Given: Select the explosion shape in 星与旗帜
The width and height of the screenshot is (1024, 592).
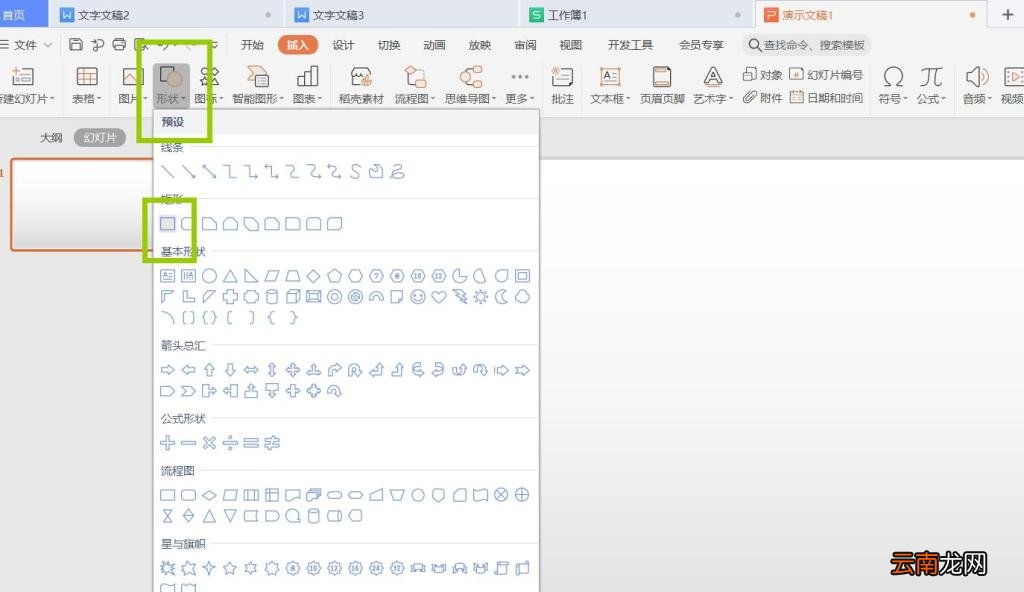Looking at the screenshot, I should [168, 568].
